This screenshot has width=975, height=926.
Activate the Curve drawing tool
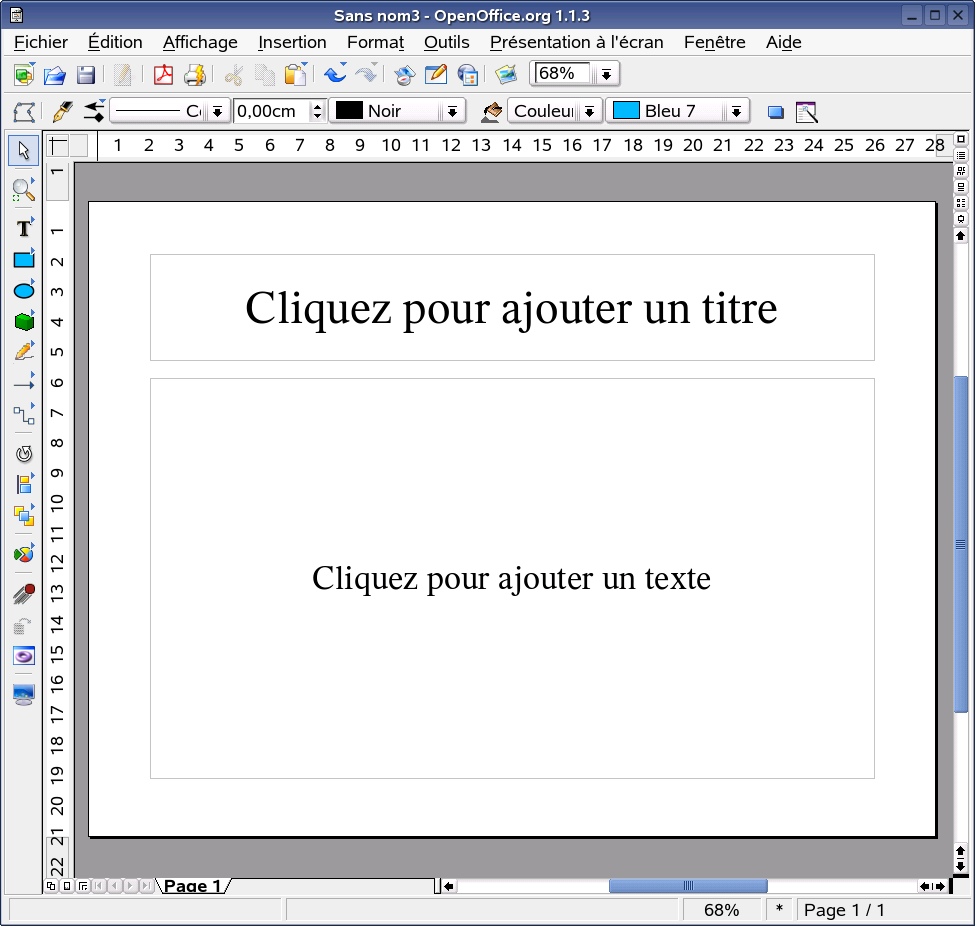coord(23,351)
